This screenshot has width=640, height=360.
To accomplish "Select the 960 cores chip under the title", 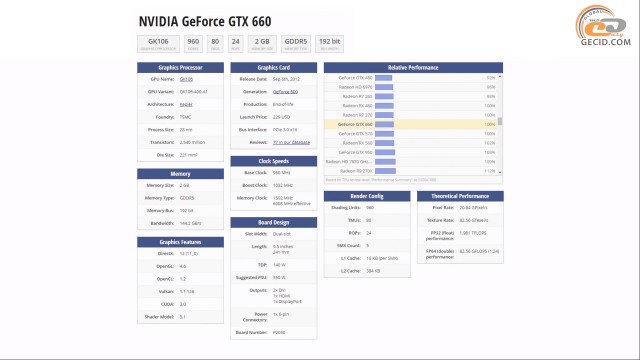I will pos(193,44).
